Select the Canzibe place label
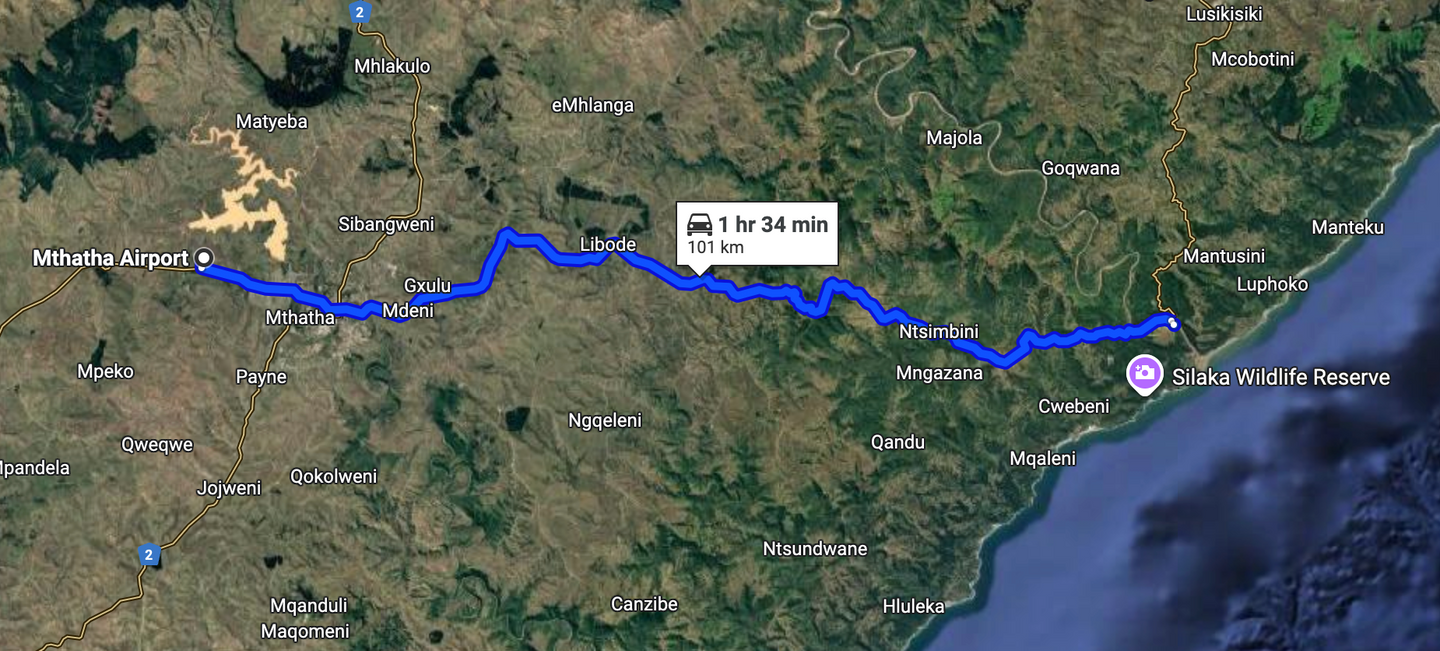The height and width of the screenshot is (651, 1440). (x=644, y=604)
